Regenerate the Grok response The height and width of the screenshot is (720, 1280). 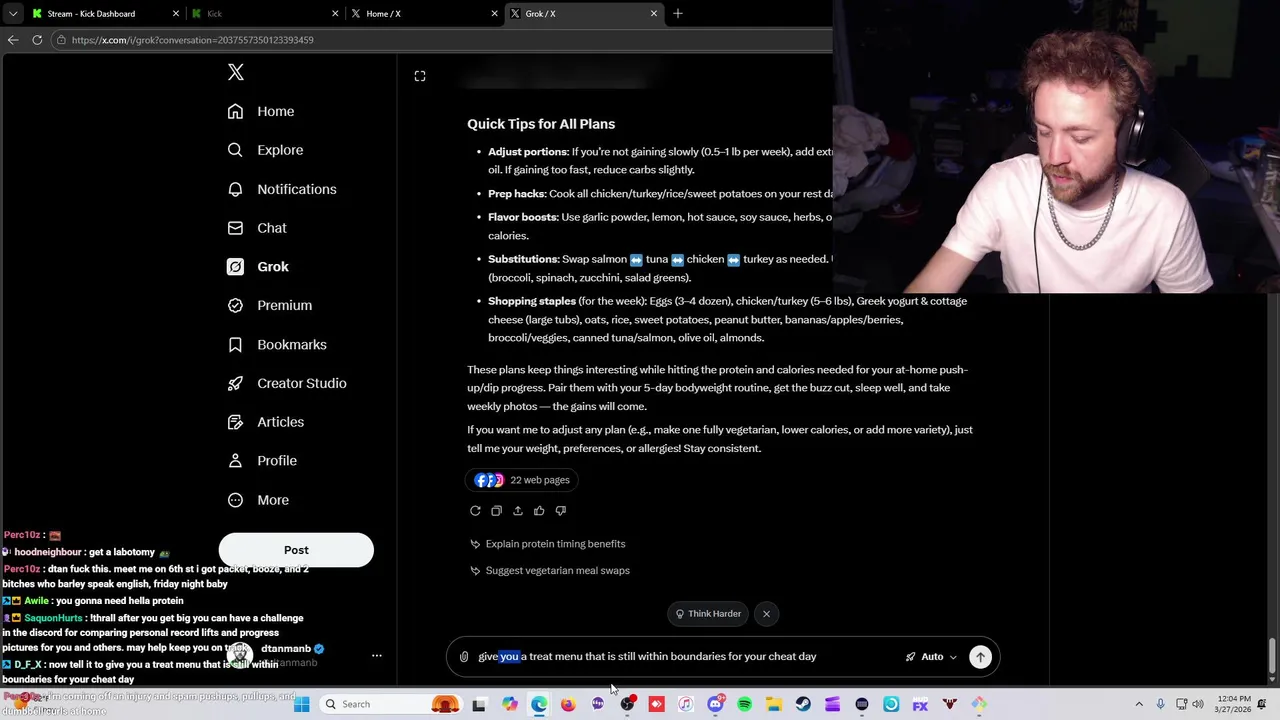[x=475, y=511]
